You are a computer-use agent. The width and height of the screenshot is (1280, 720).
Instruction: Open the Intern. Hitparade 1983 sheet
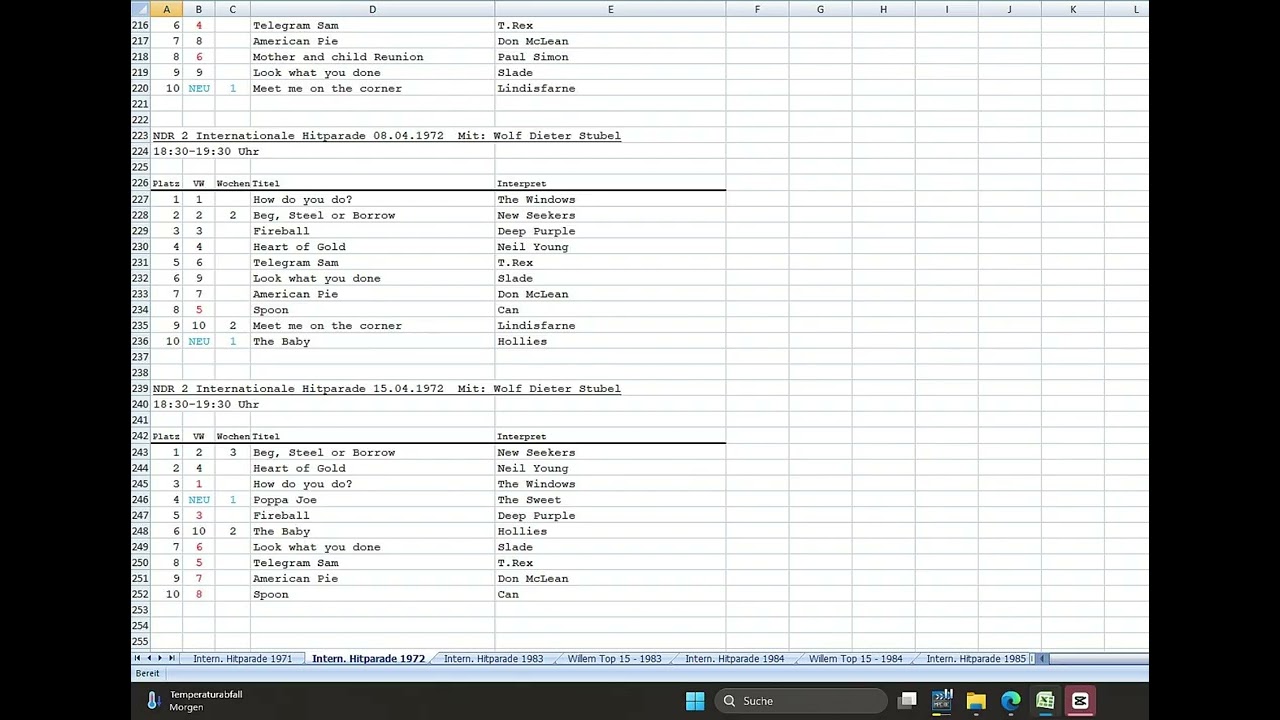pos(493,659)
